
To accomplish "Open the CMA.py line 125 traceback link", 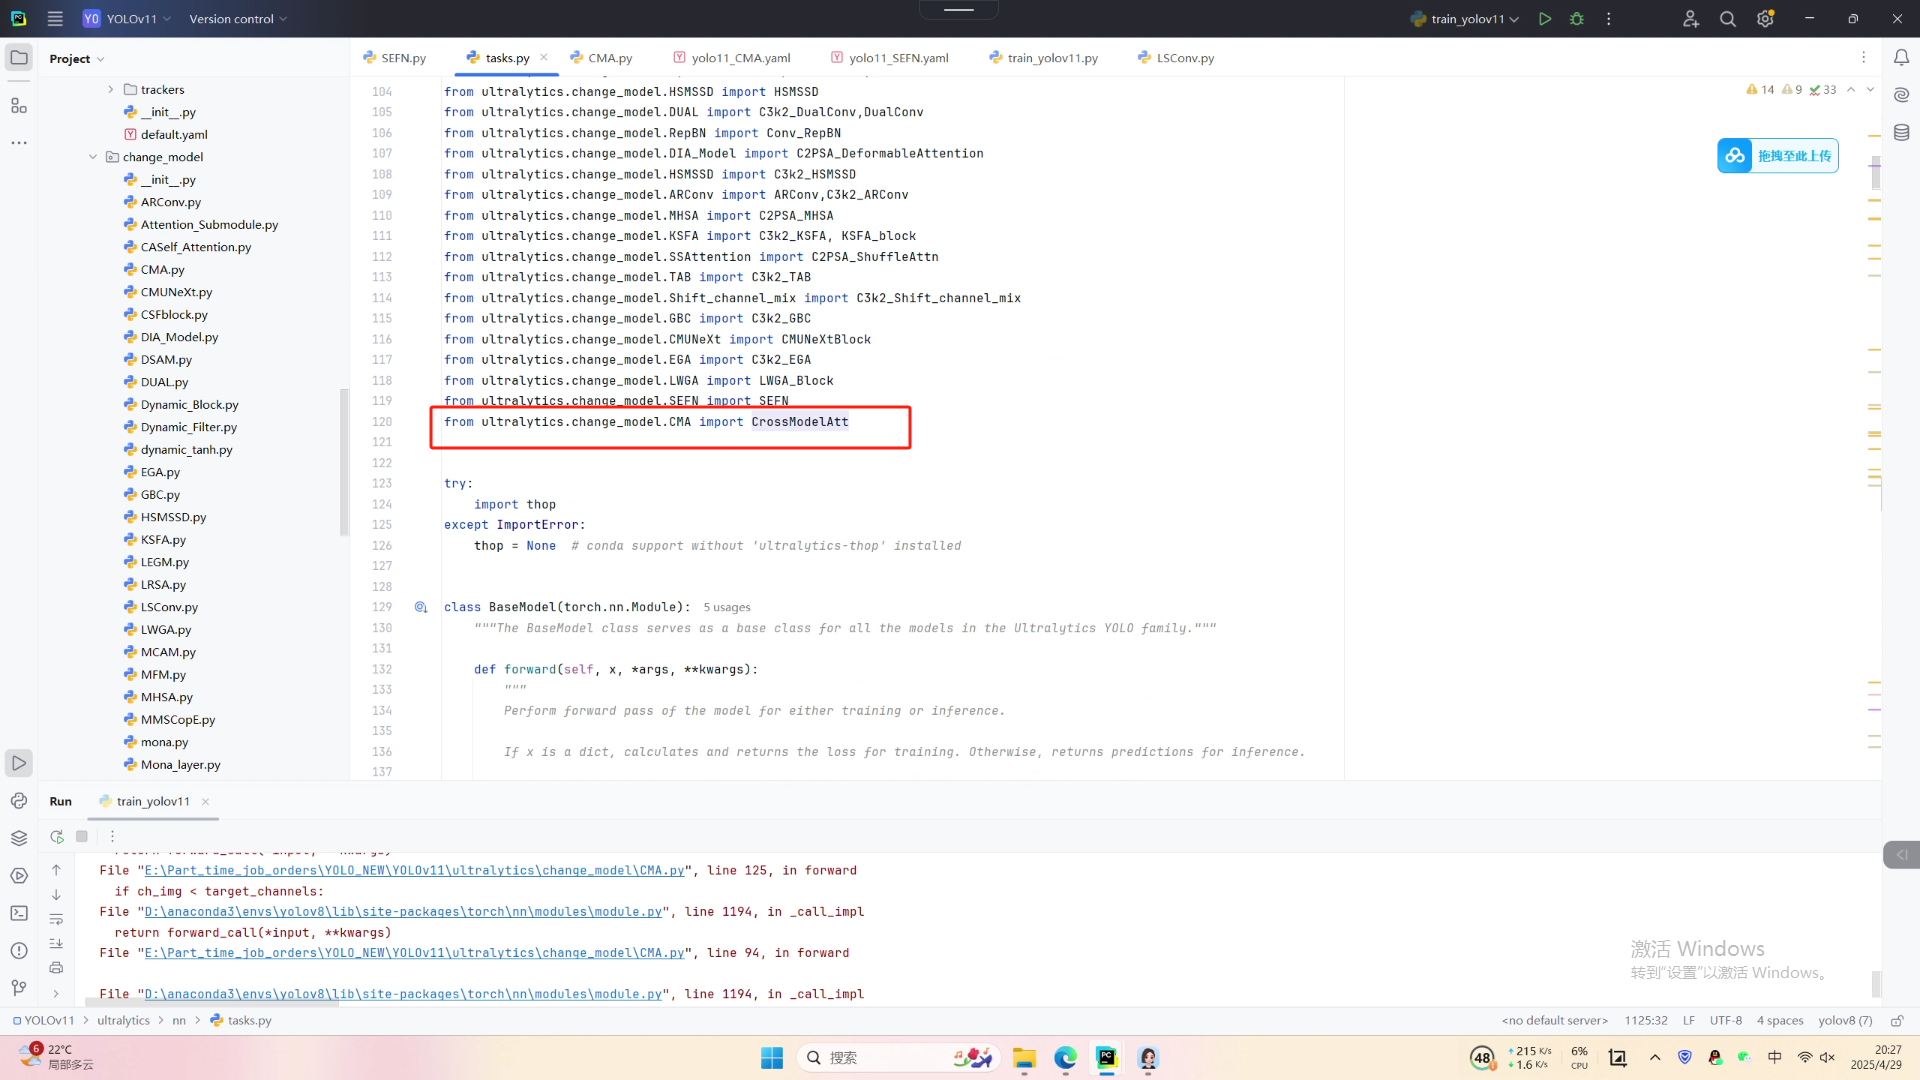I will [x=414, y=870].
